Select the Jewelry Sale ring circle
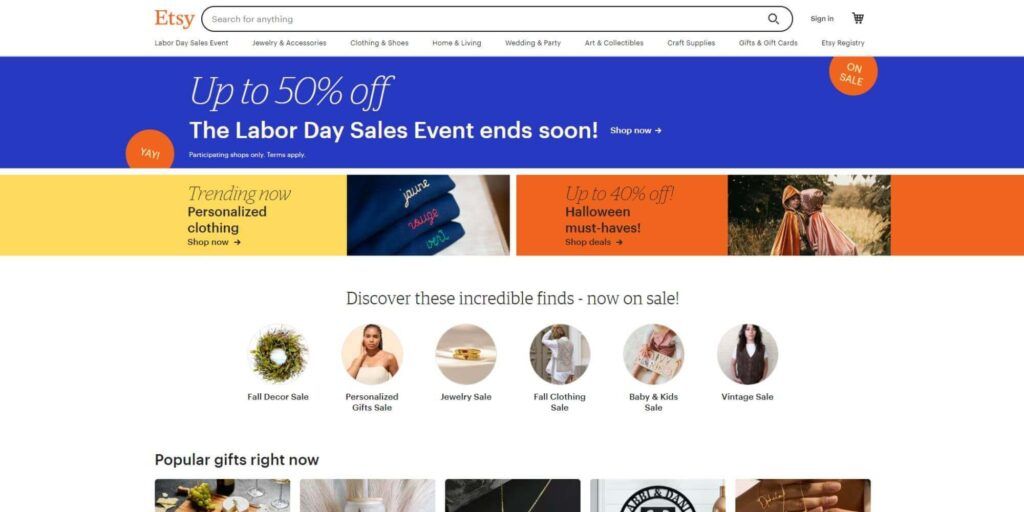This screenshot has width=1024, height=512. (x=466, y=355)
